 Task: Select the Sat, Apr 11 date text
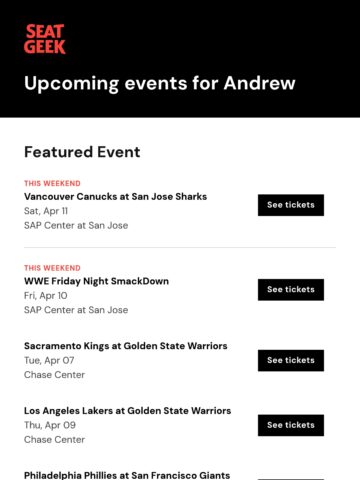46,211
